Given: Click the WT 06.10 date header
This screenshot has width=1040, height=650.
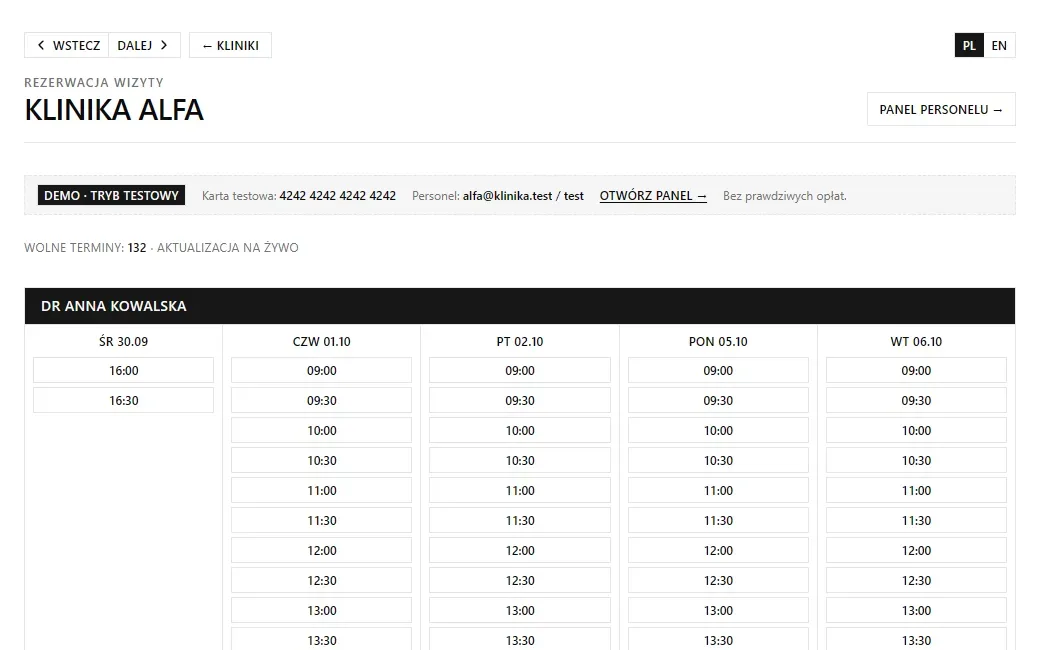Looking at the screenshot, I should [916, 342].
